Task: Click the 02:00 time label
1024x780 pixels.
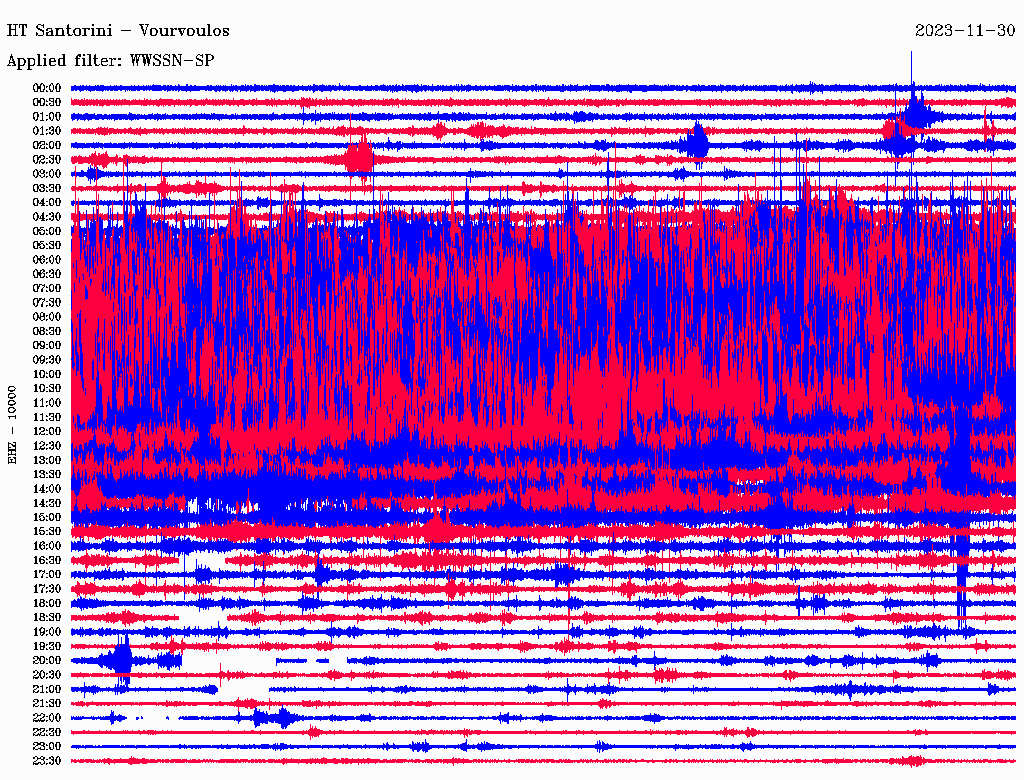Action: coord(47,145)
